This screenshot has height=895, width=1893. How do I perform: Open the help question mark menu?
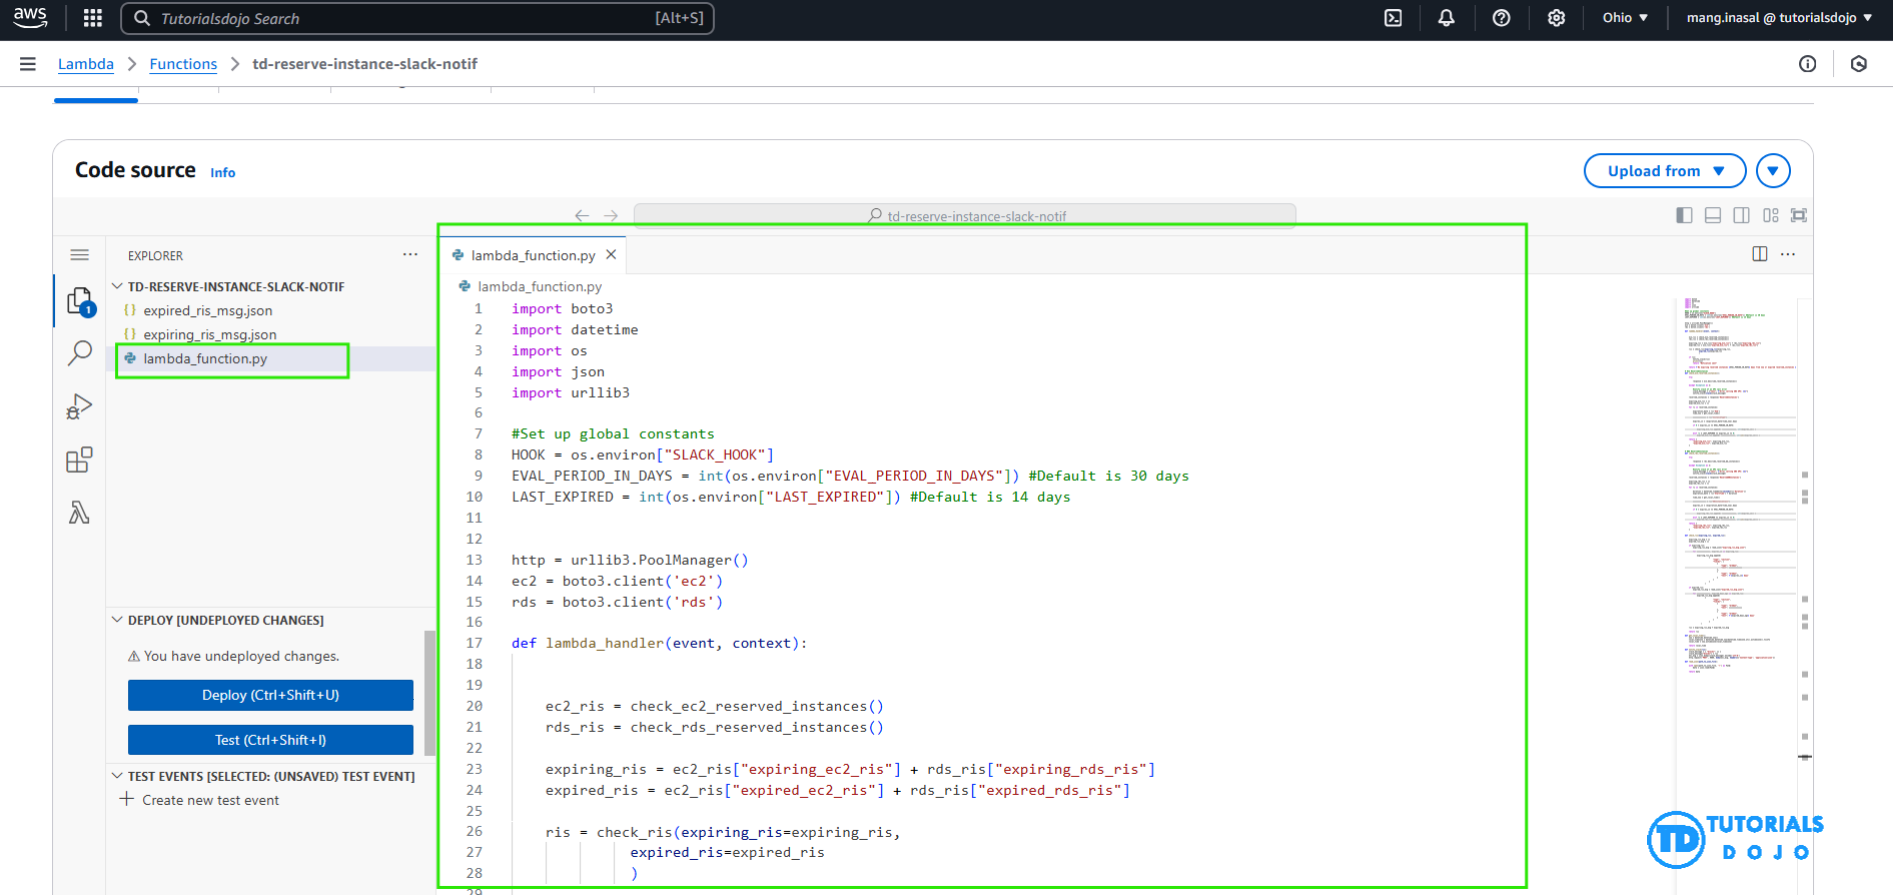(1501, 18)
